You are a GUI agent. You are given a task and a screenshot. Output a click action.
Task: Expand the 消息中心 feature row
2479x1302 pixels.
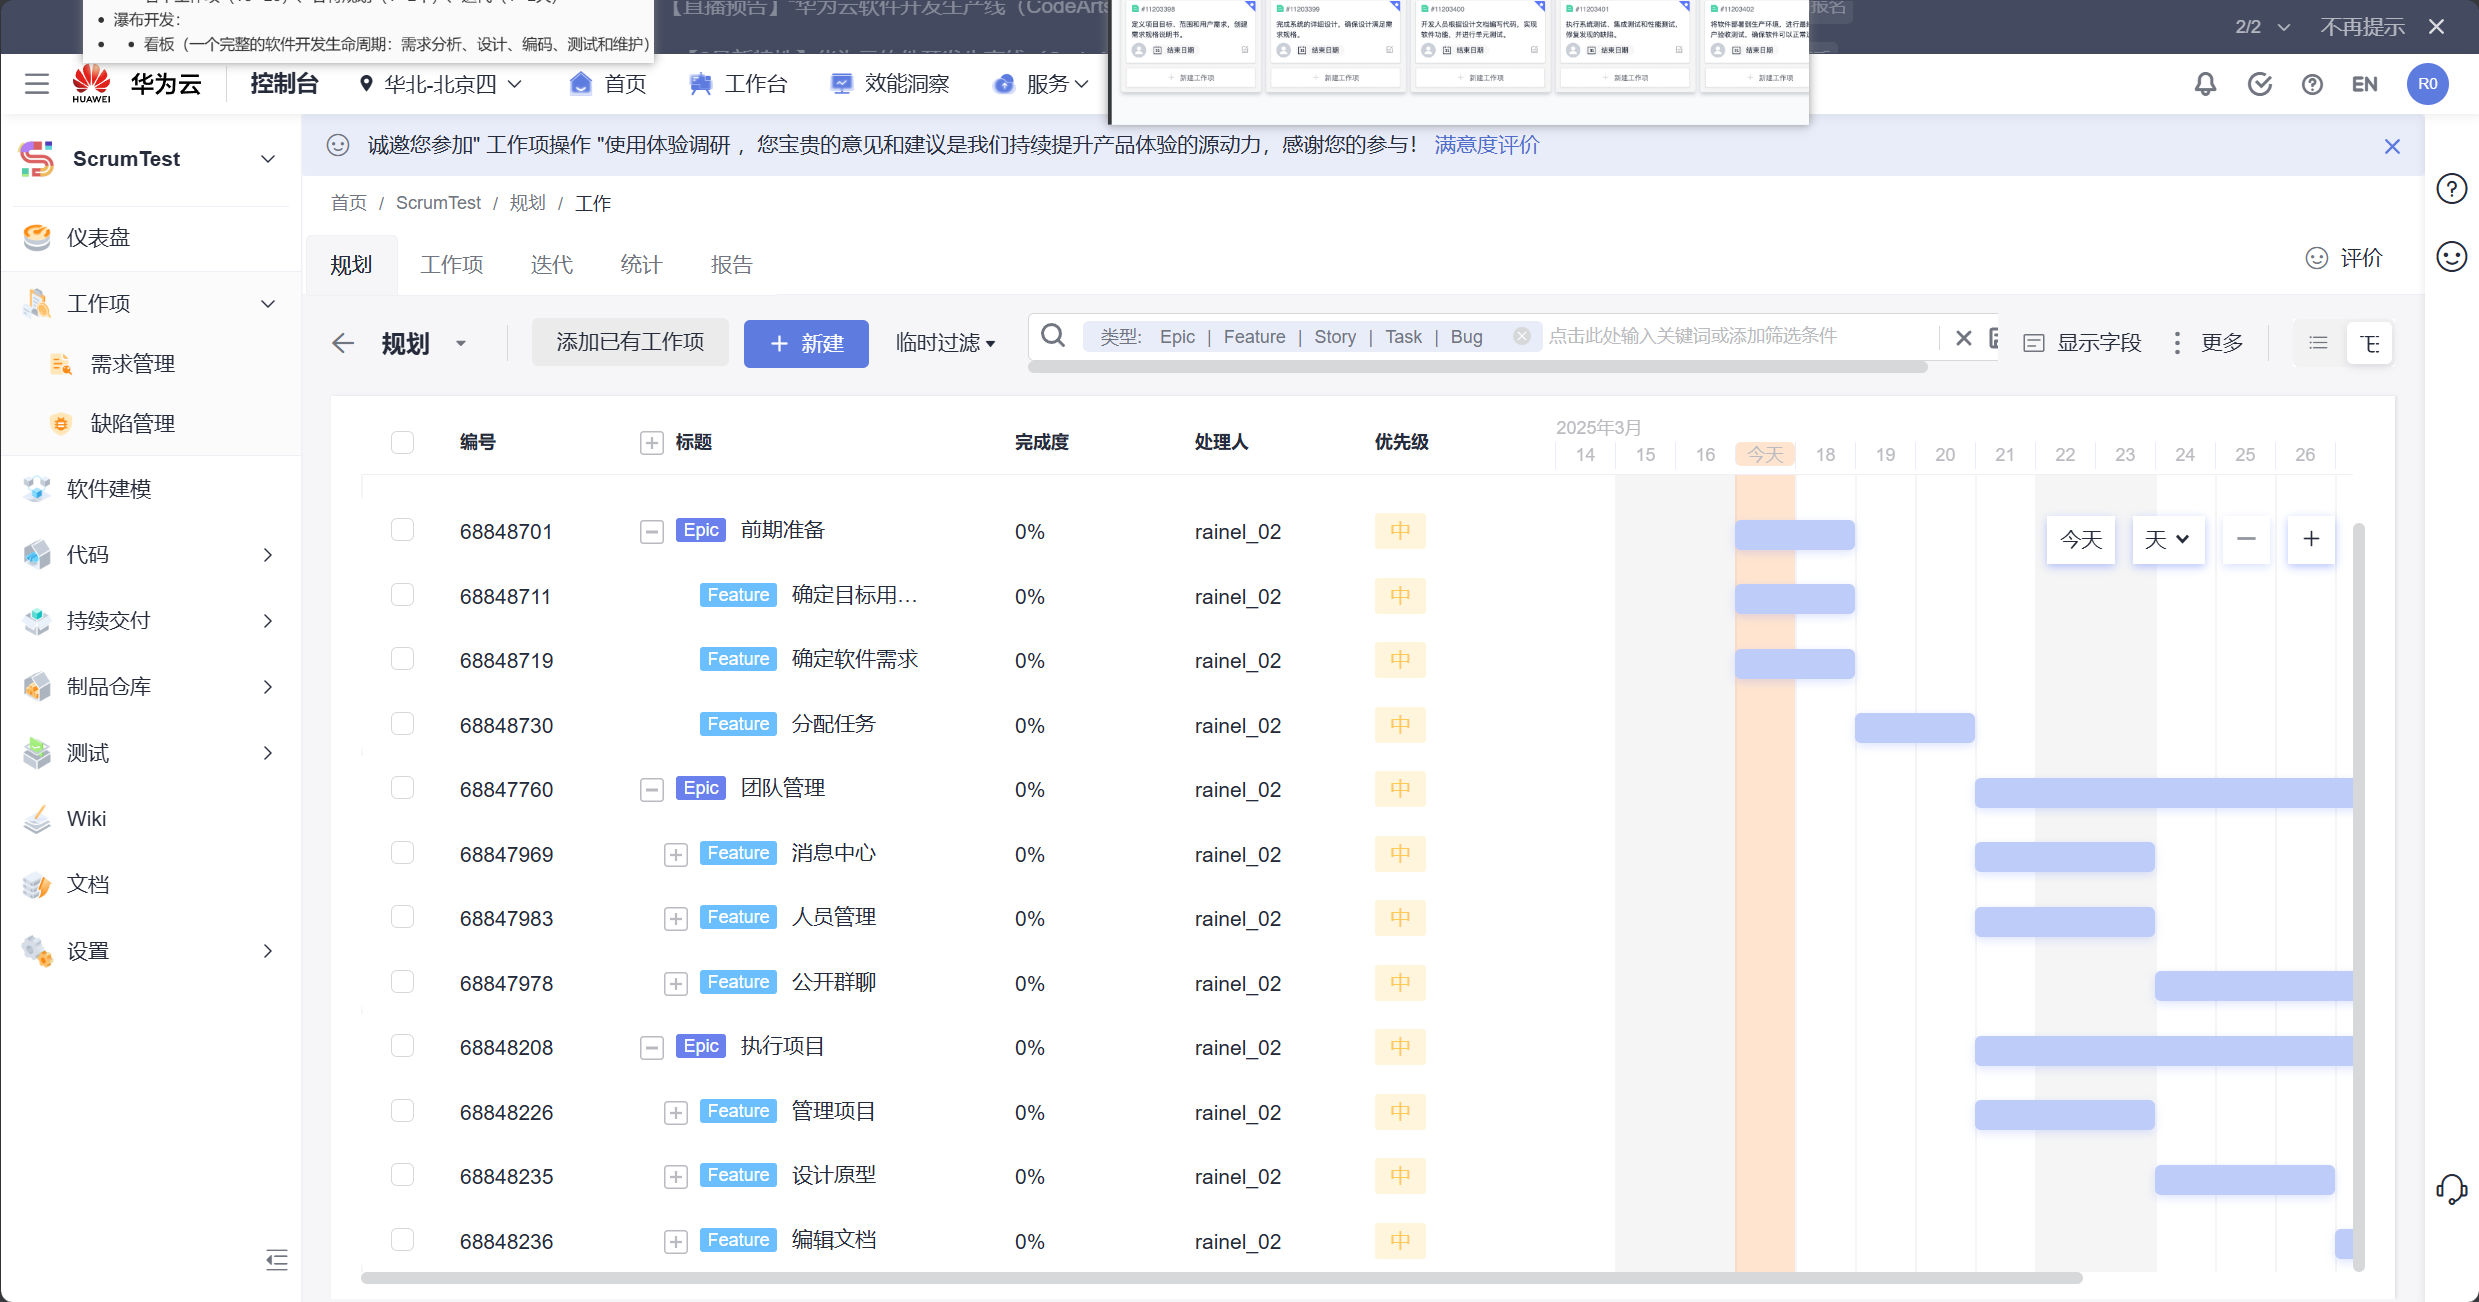(676, 855)
